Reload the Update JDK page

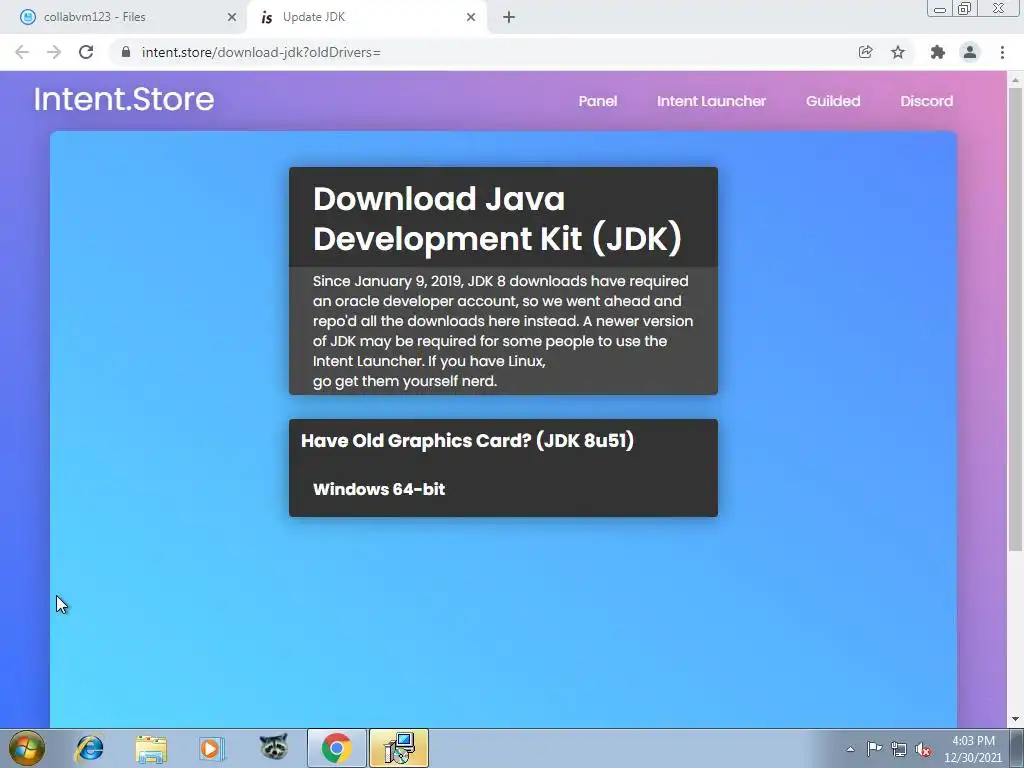click(x=86, y=52)
